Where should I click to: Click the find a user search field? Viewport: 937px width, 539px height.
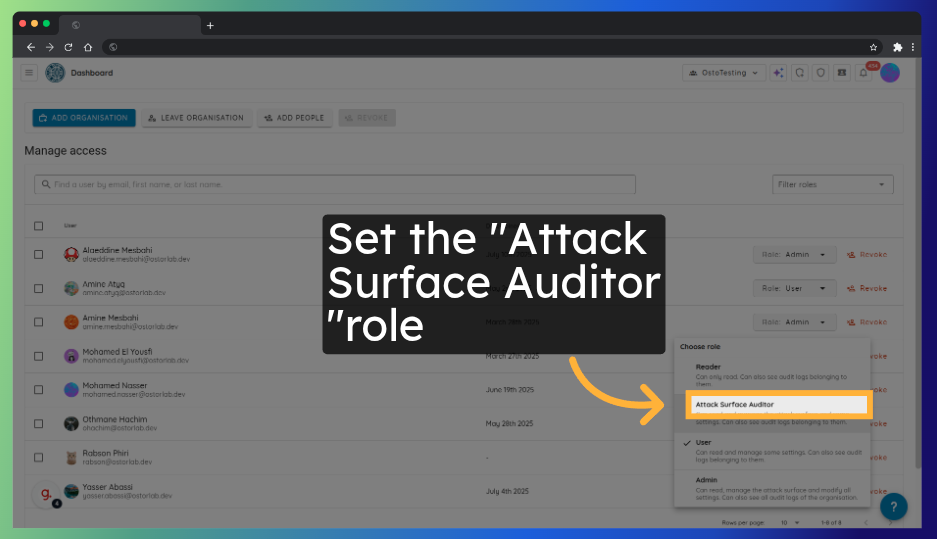coord(334,185)
